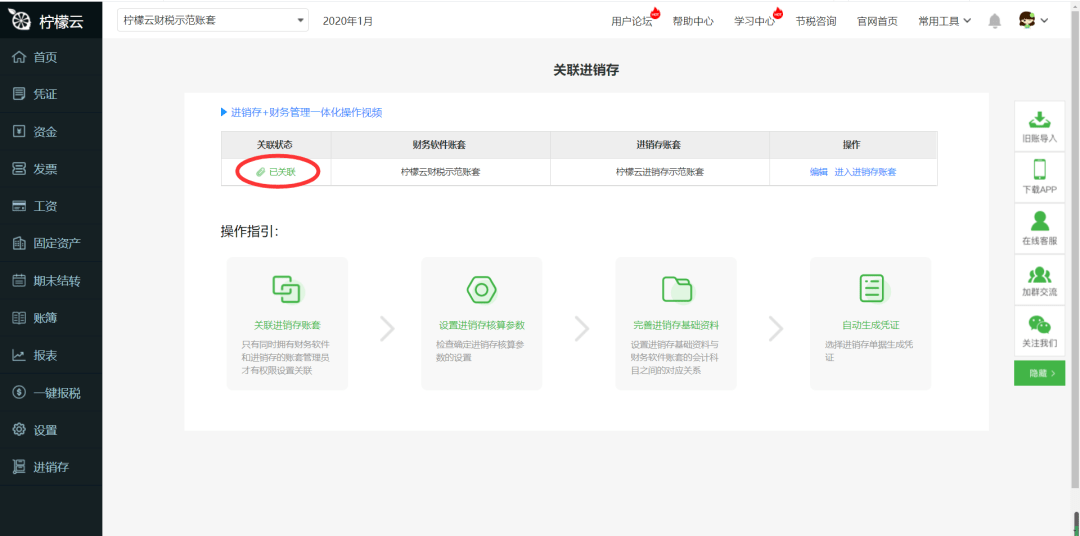Click the 完善进销存基础资料 step title
The height and width of the screenshot is (536, 1080).
[x=676, y=325]
